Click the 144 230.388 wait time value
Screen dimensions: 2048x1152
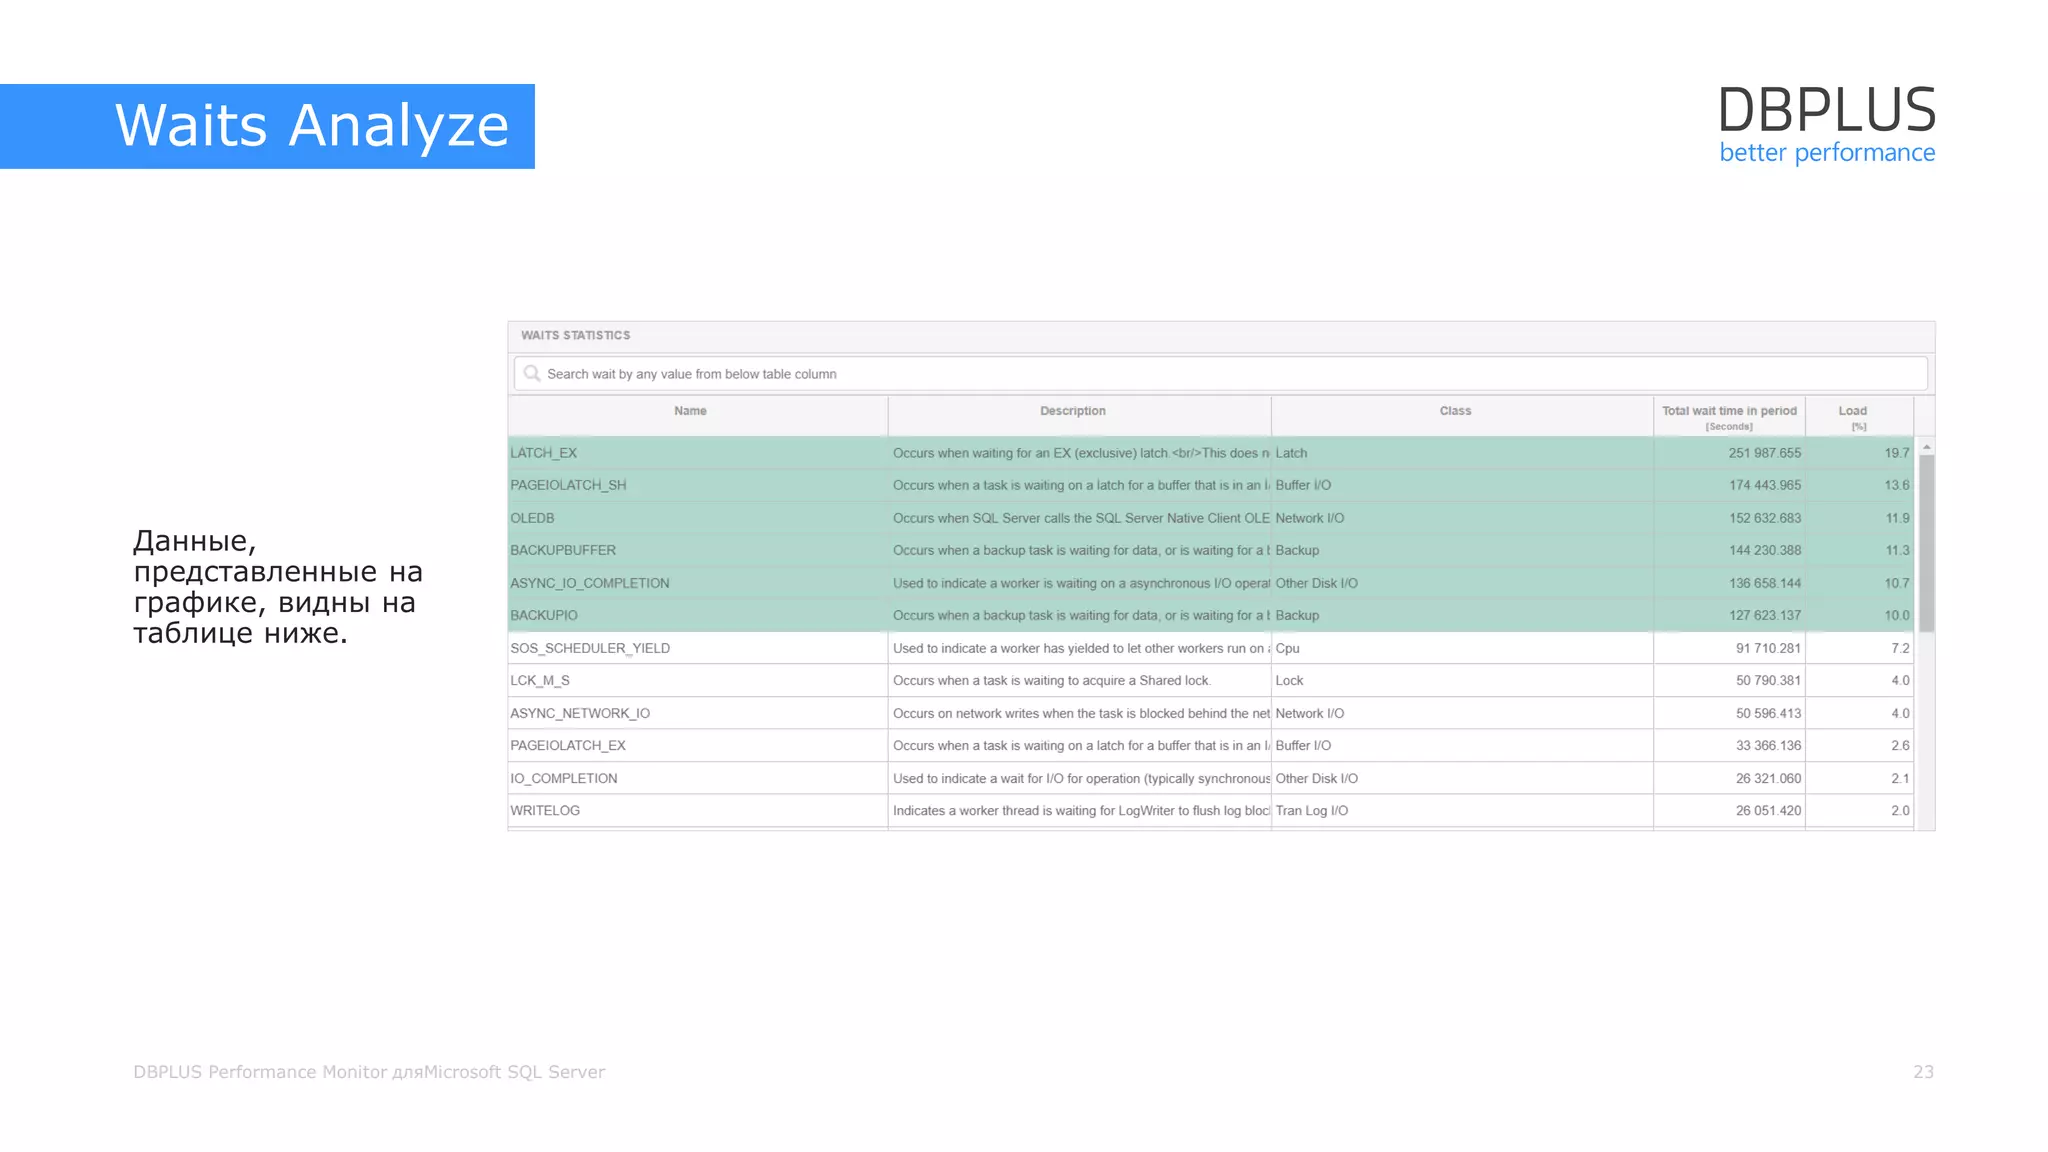(1764, 550)
